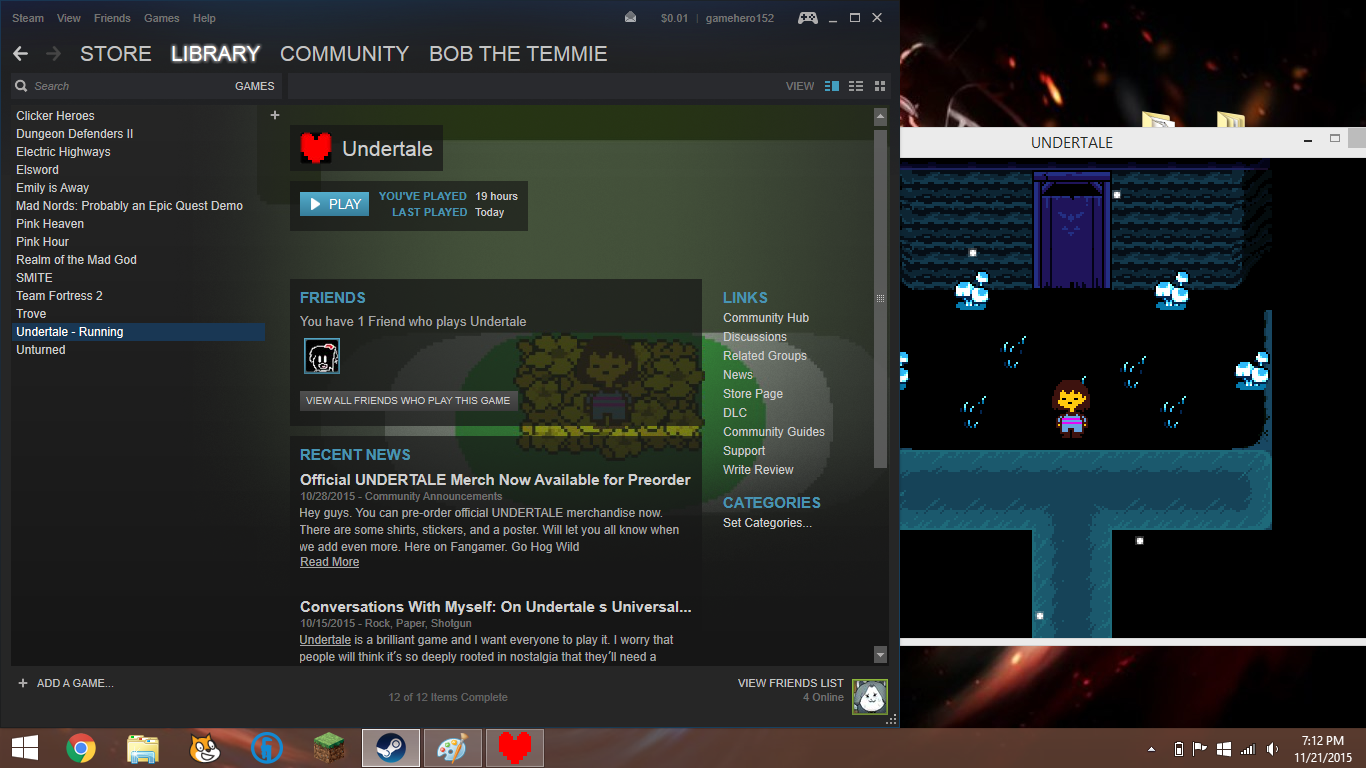This screenshot has height=768, width=1366.
Task: Open Paint from the taskbar
Action: click(453, 747)
